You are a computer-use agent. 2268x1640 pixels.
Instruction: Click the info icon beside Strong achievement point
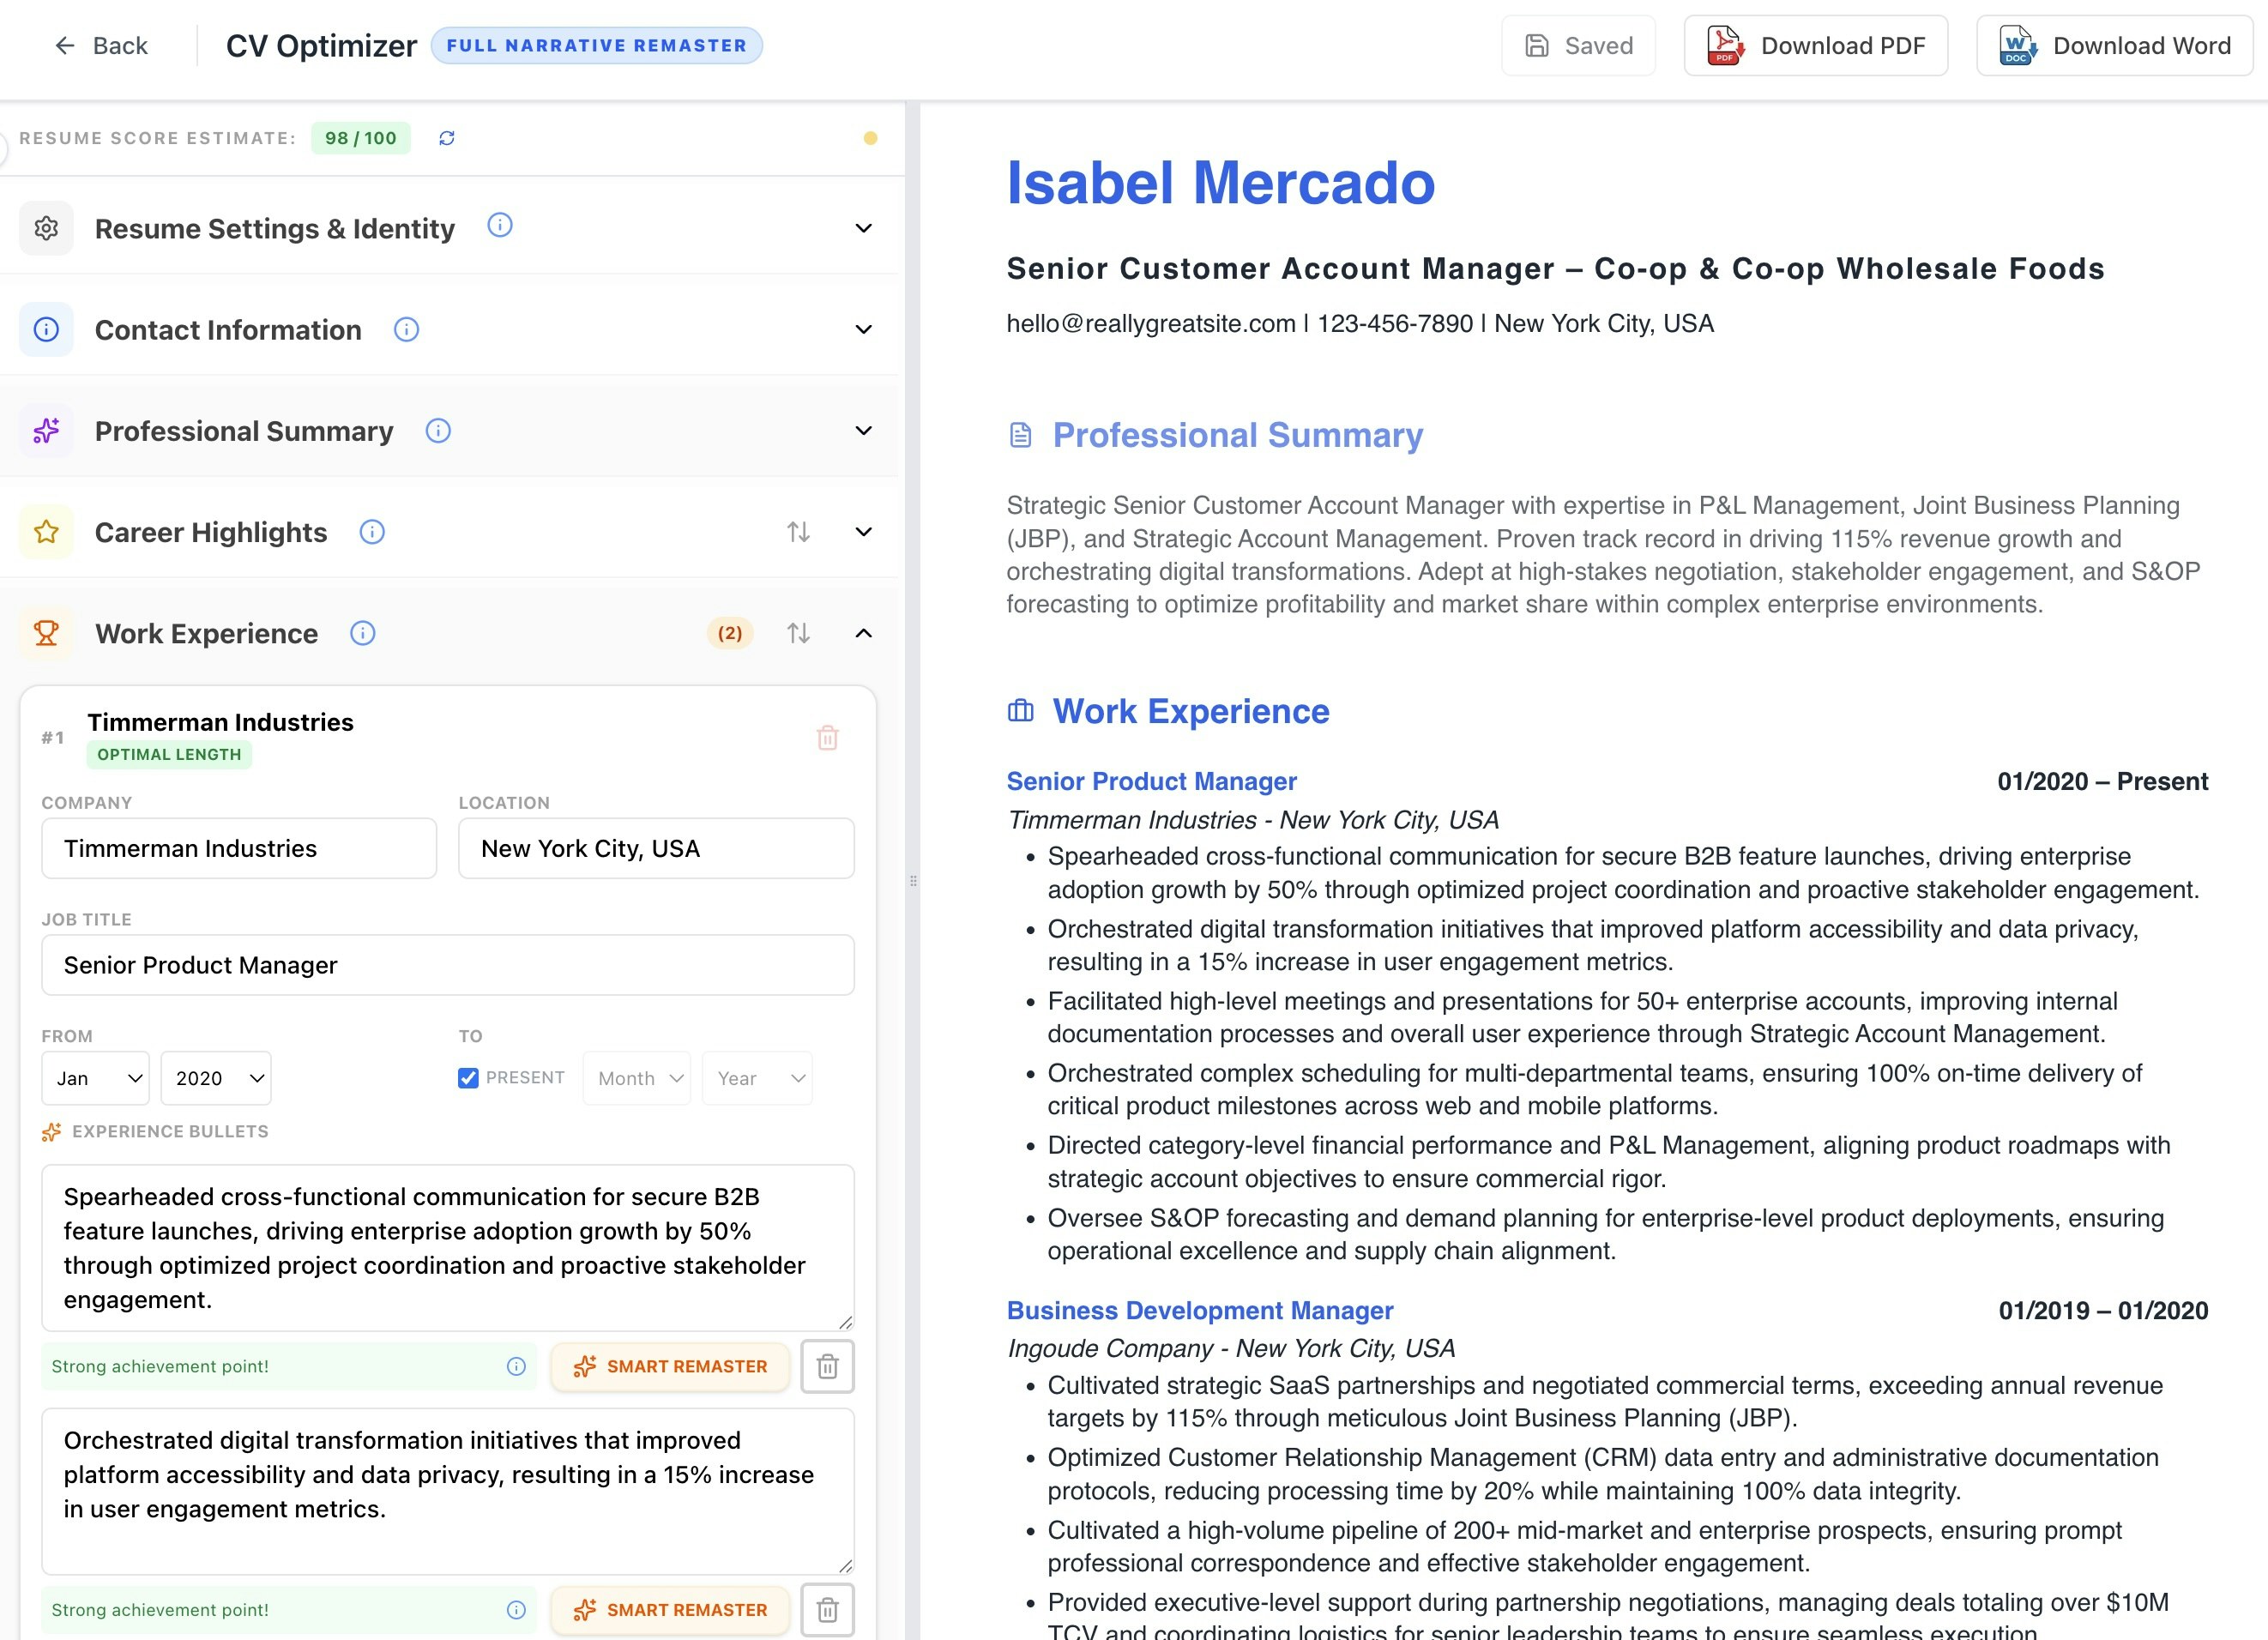516,1366
